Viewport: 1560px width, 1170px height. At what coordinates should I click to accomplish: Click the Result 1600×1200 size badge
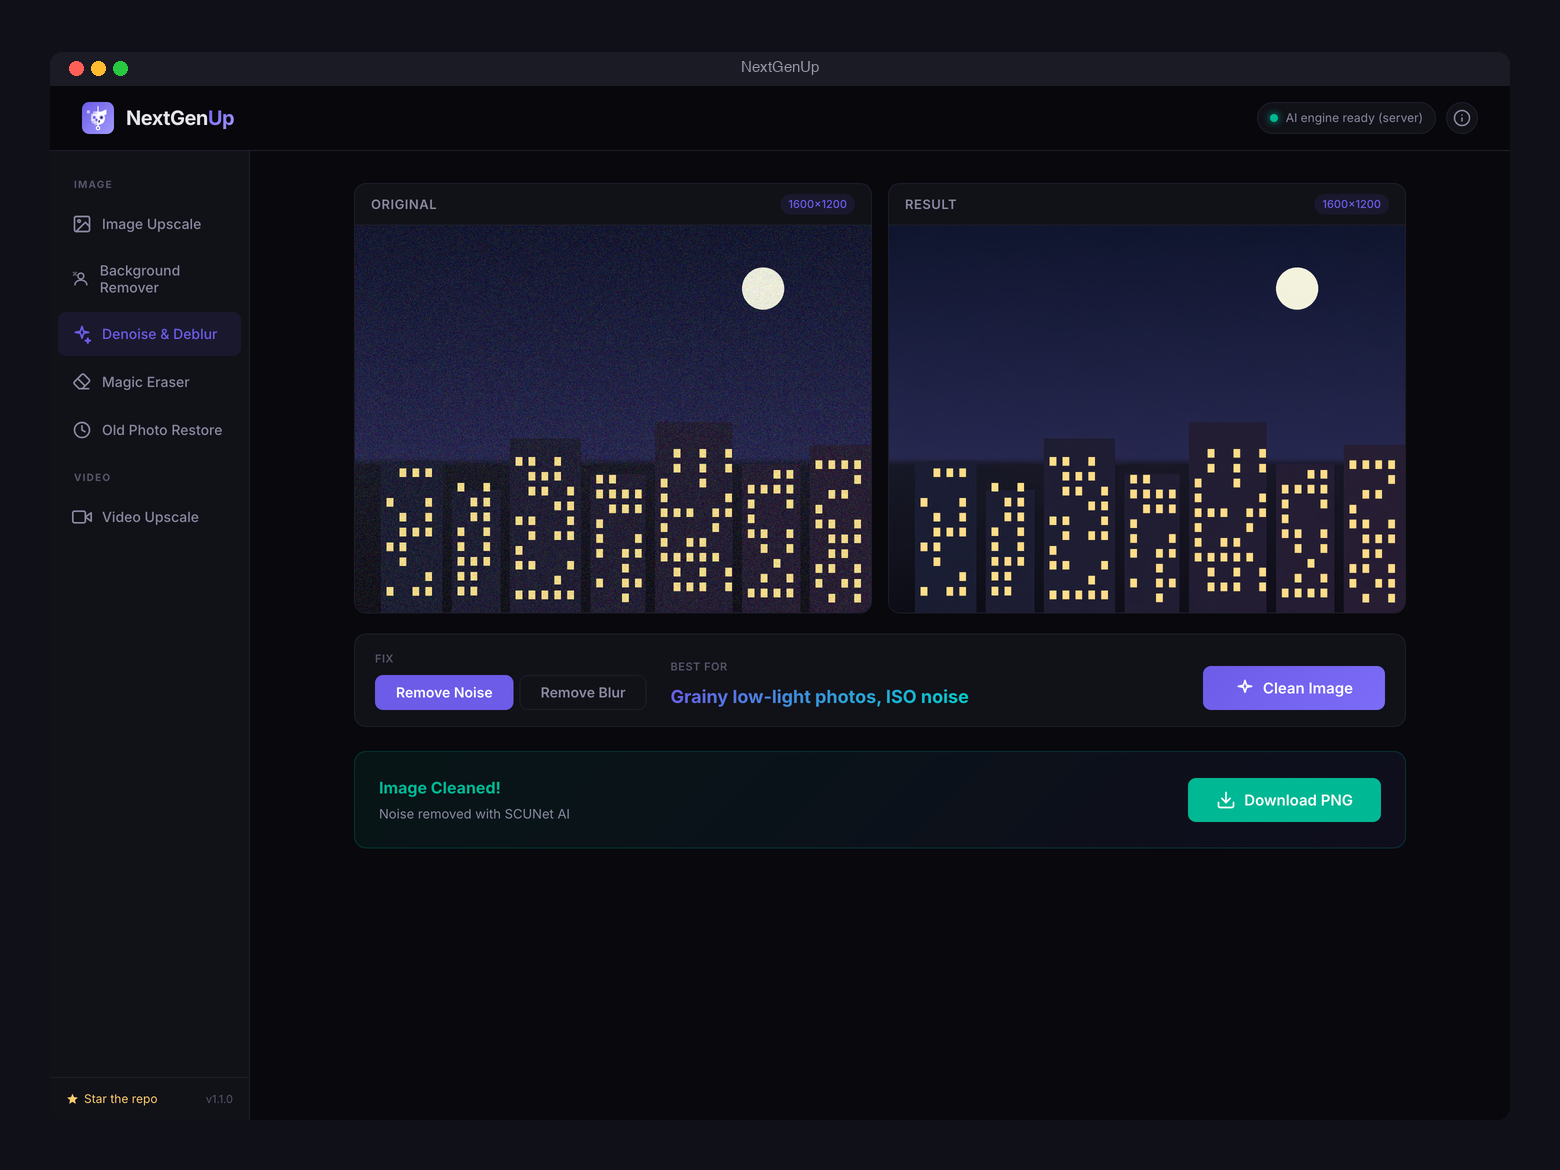tap(1351, 204)
